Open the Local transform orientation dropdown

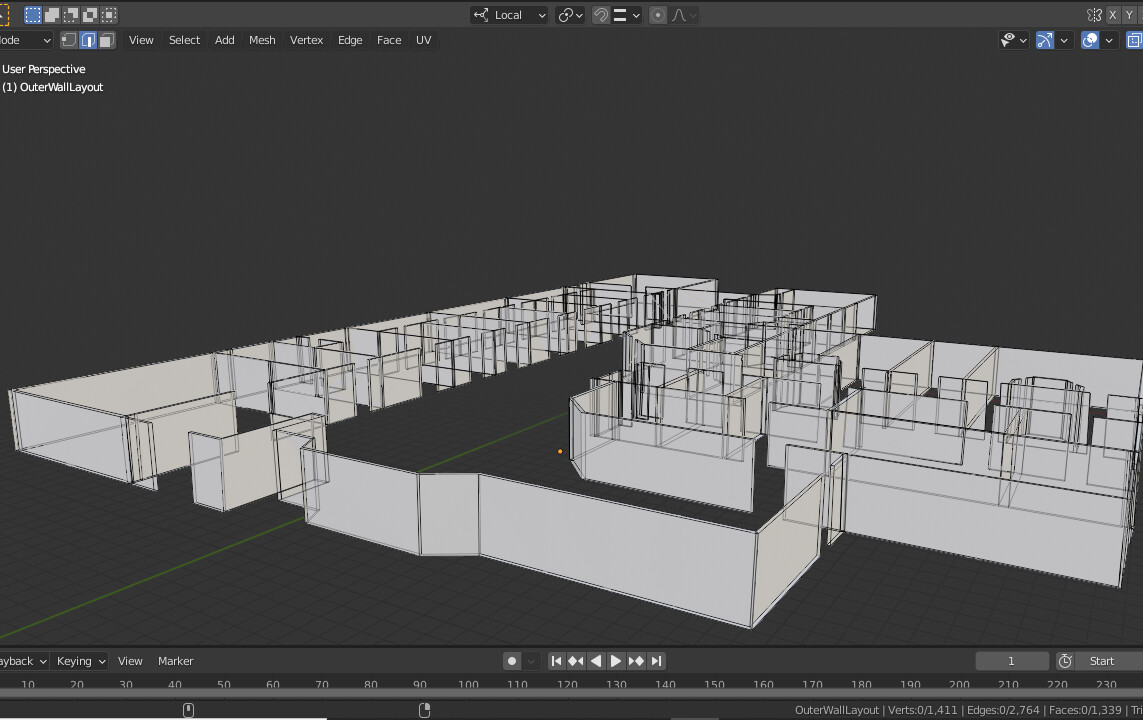click(509, 15)
